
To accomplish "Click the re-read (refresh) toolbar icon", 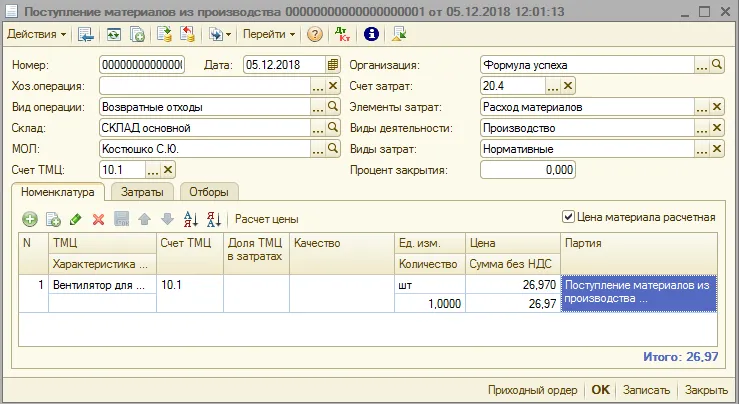I will [114, 34].
